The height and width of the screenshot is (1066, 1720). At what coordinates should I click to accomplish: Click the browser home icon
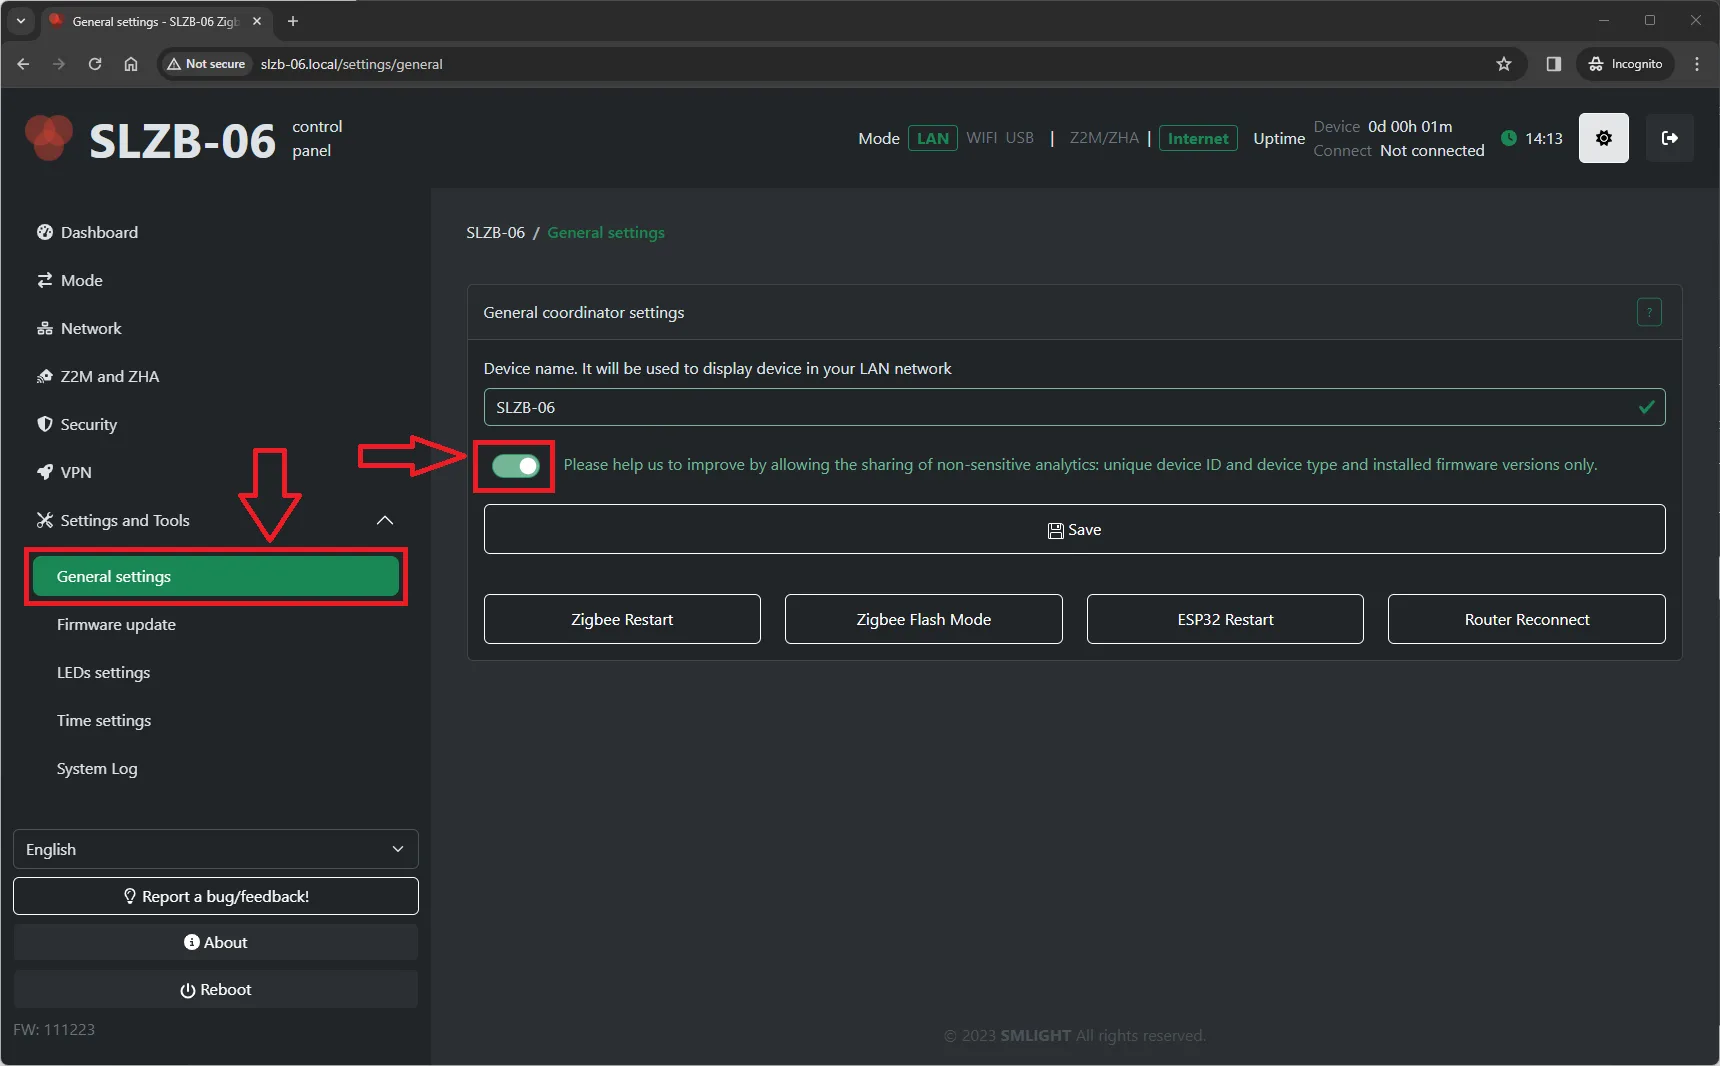[131, 64]
